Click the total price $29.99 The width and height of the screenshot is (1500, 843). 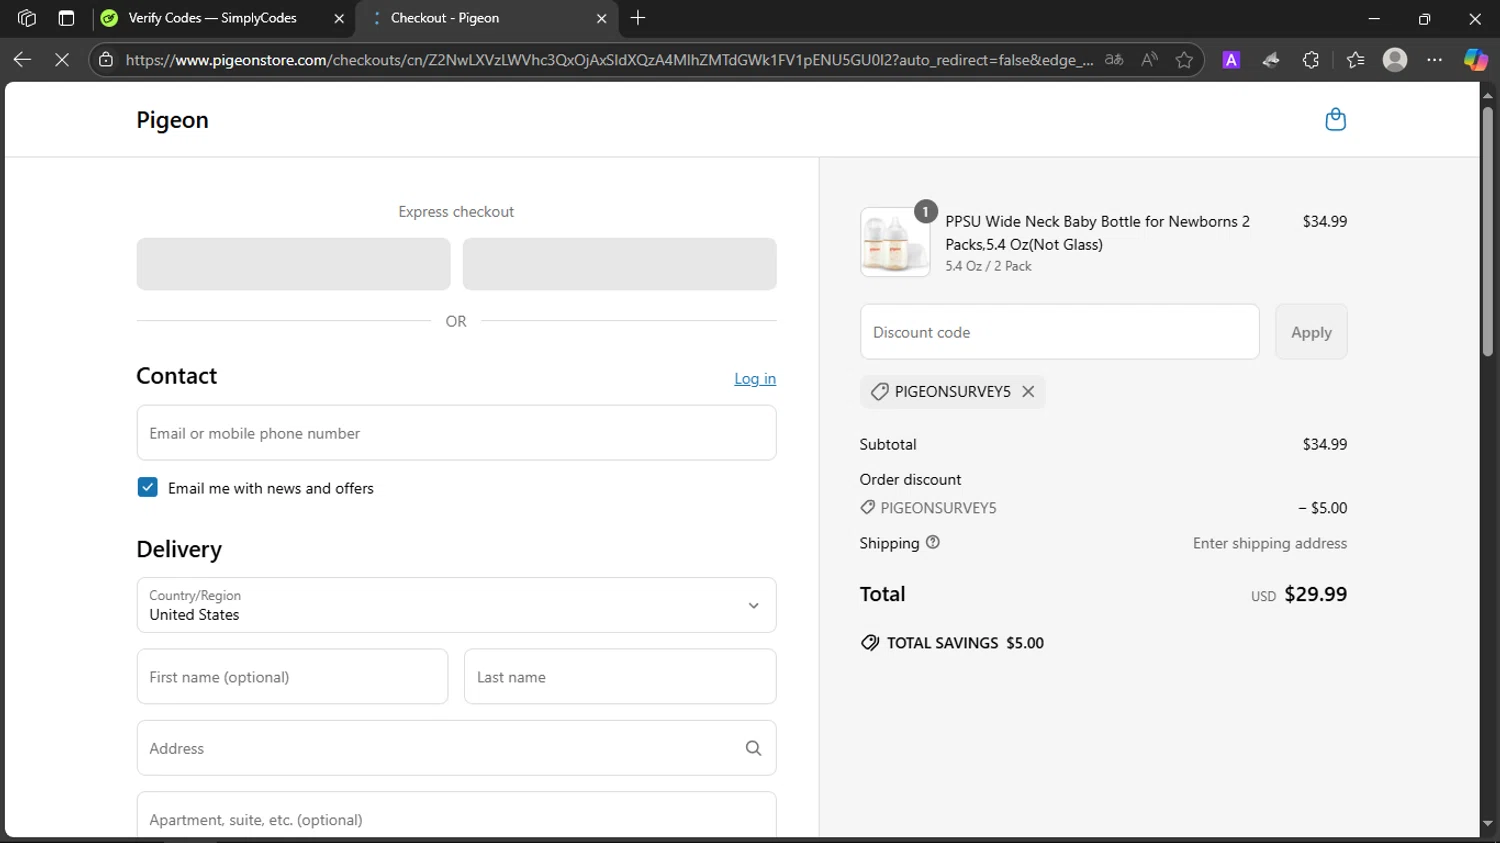pyautogui.click(x=1315, y=594)
